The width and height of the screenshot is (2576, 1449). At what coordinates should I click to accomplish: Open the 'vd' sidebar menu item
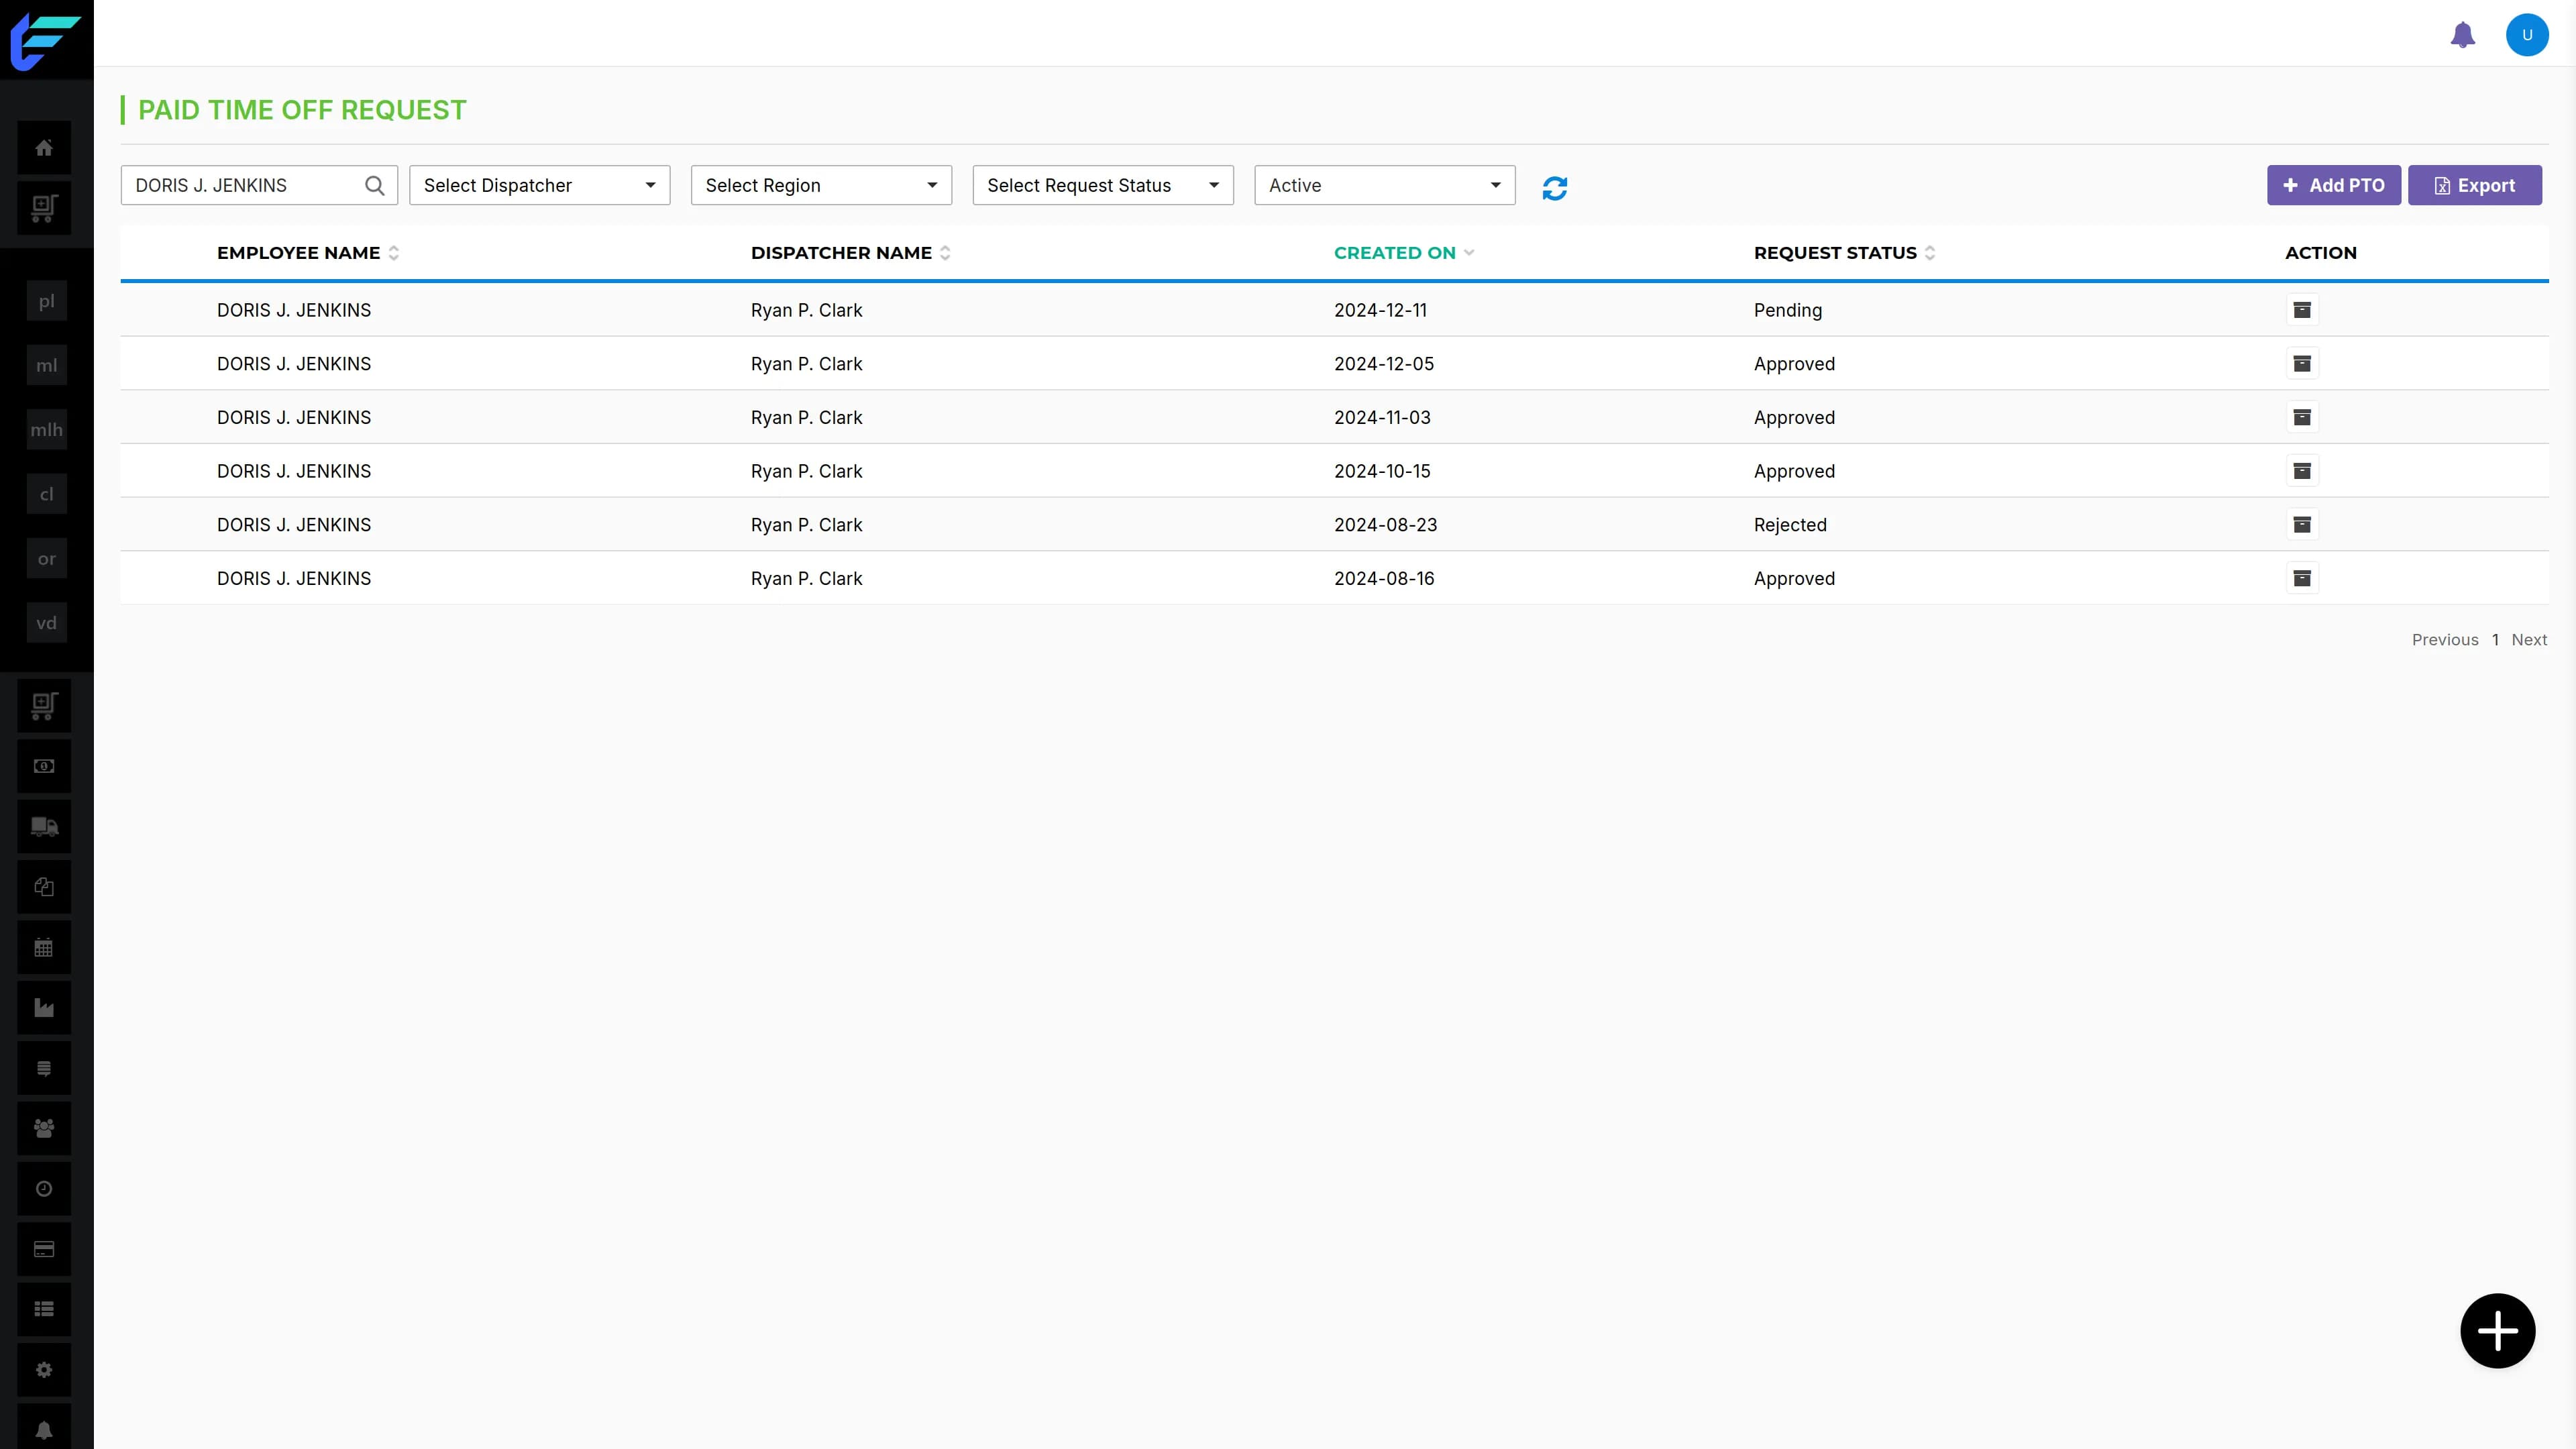point(46,623)
